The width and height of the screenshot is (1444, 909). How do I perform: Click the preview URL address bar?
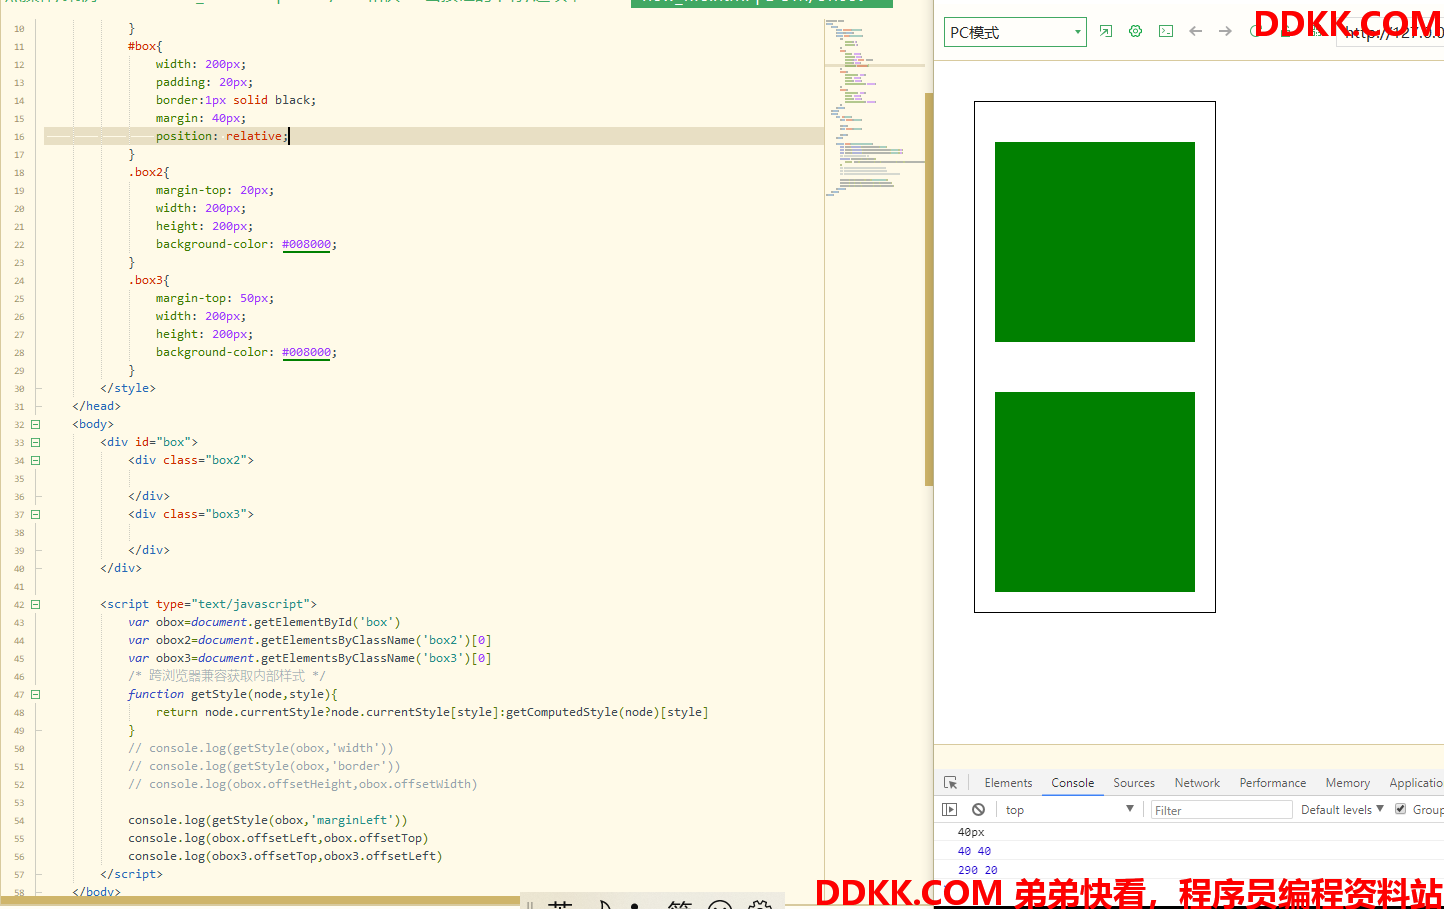pyautogui.click(x=1391, y=32)
